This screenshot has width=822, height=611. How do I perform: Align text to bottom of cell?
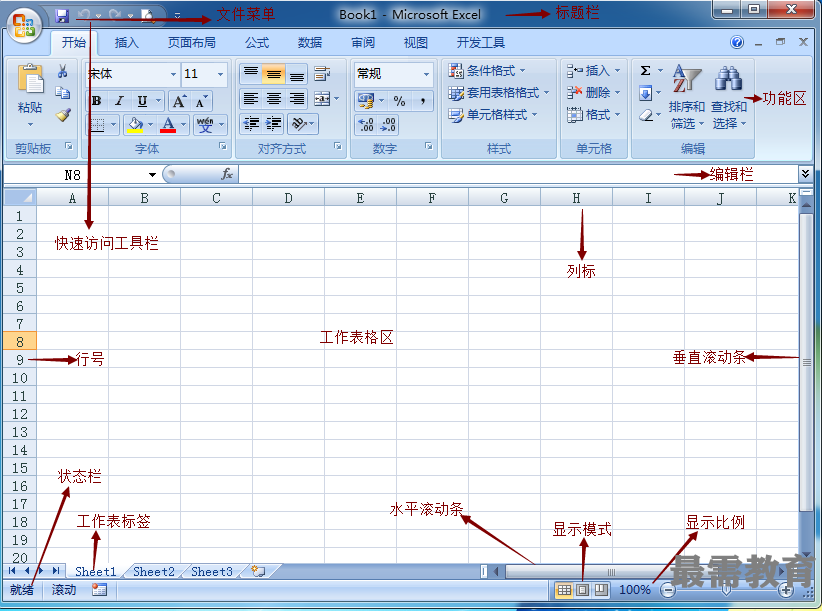[297, 74]
